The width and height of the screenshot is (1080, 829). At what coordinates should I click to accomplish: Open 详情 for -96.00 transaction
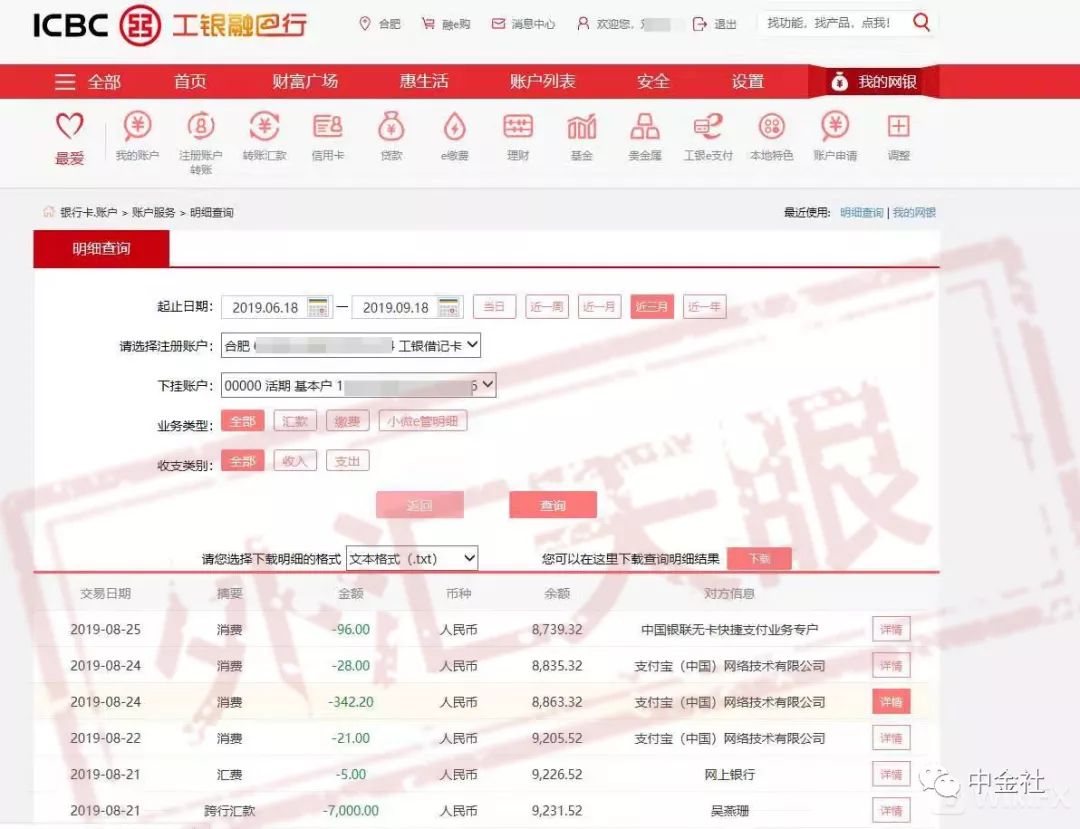point(891,629)
